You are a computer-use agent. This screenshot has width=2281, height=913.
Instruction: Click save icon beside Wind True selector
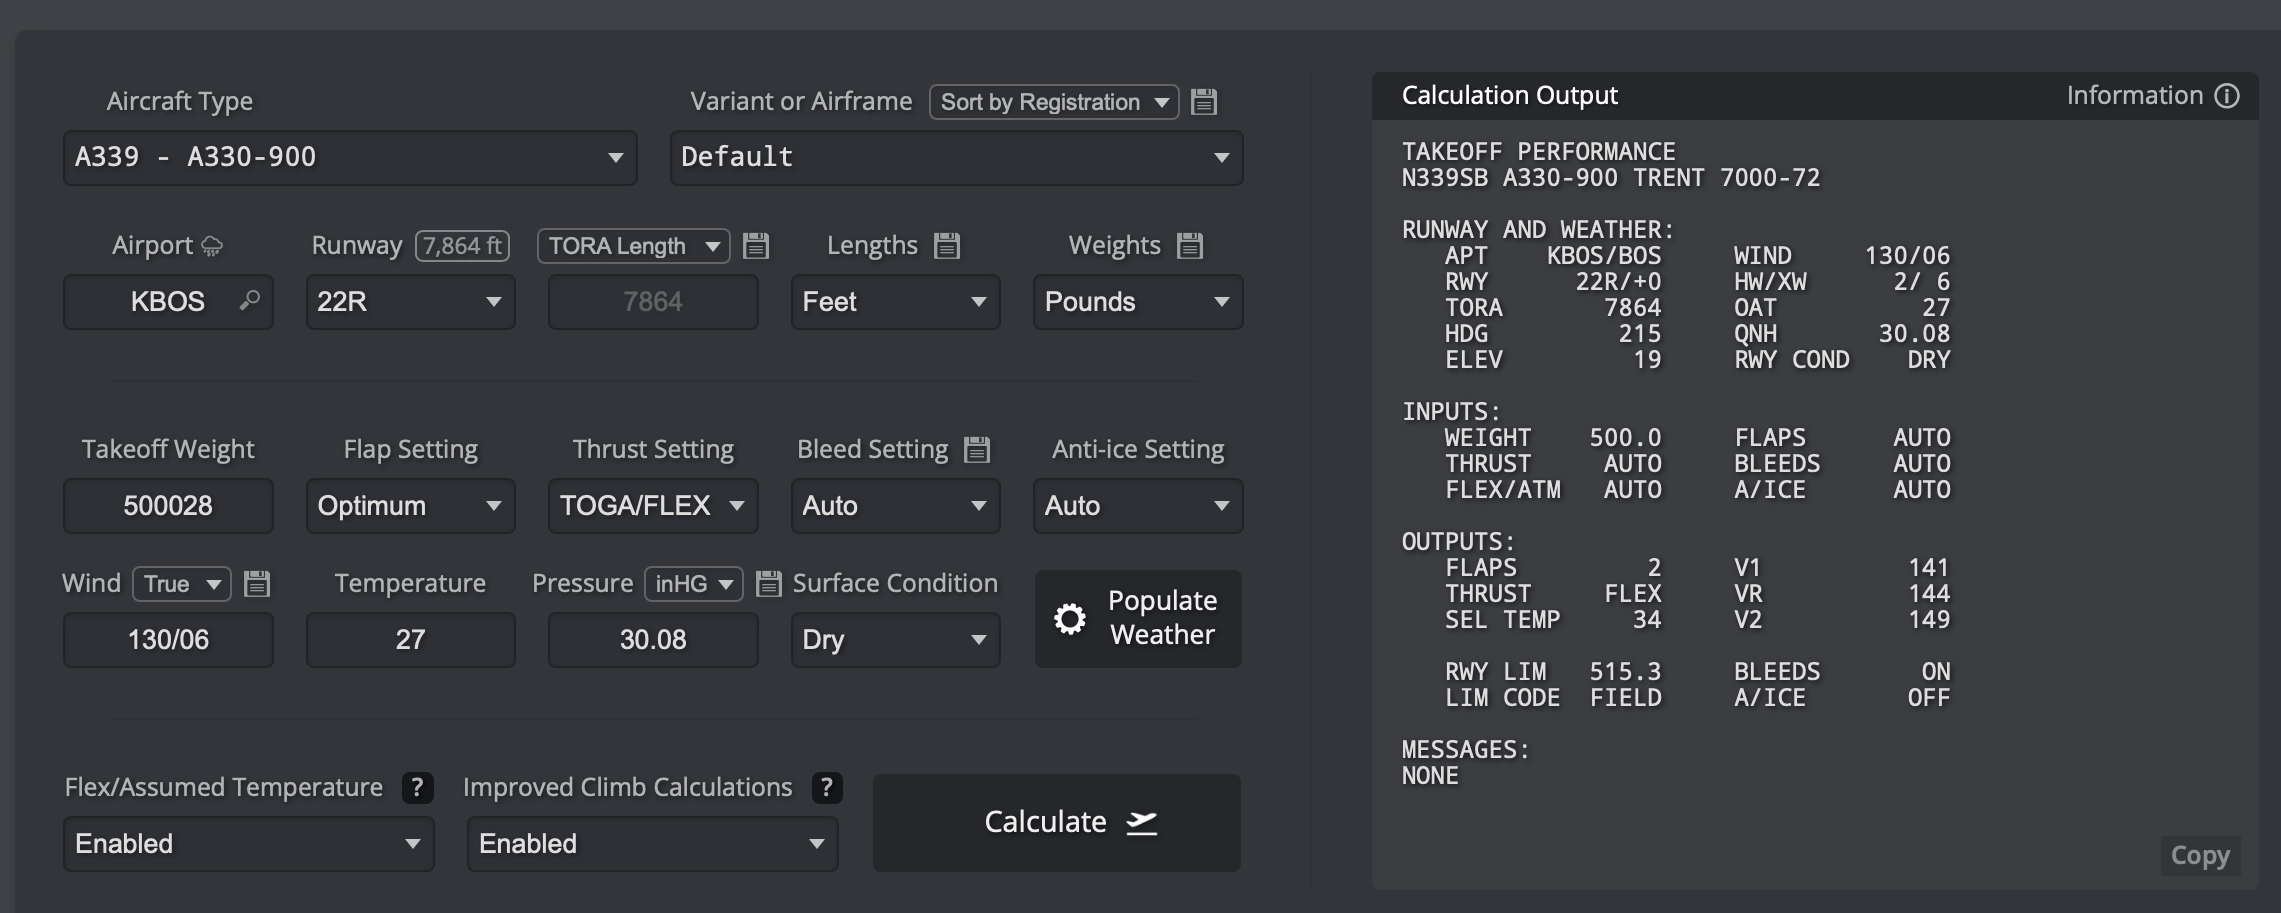point(257,584)
